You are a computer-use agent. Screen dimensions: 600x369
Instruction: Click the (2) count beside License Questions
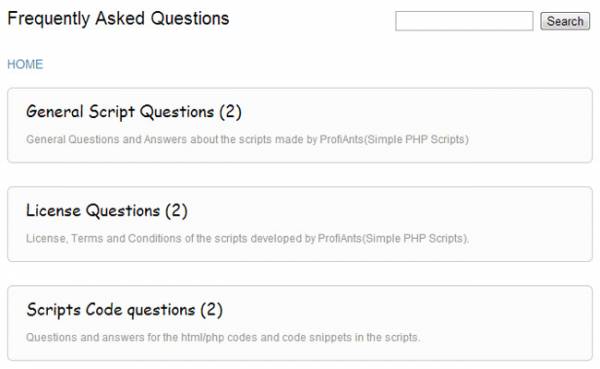pos(176,211)
